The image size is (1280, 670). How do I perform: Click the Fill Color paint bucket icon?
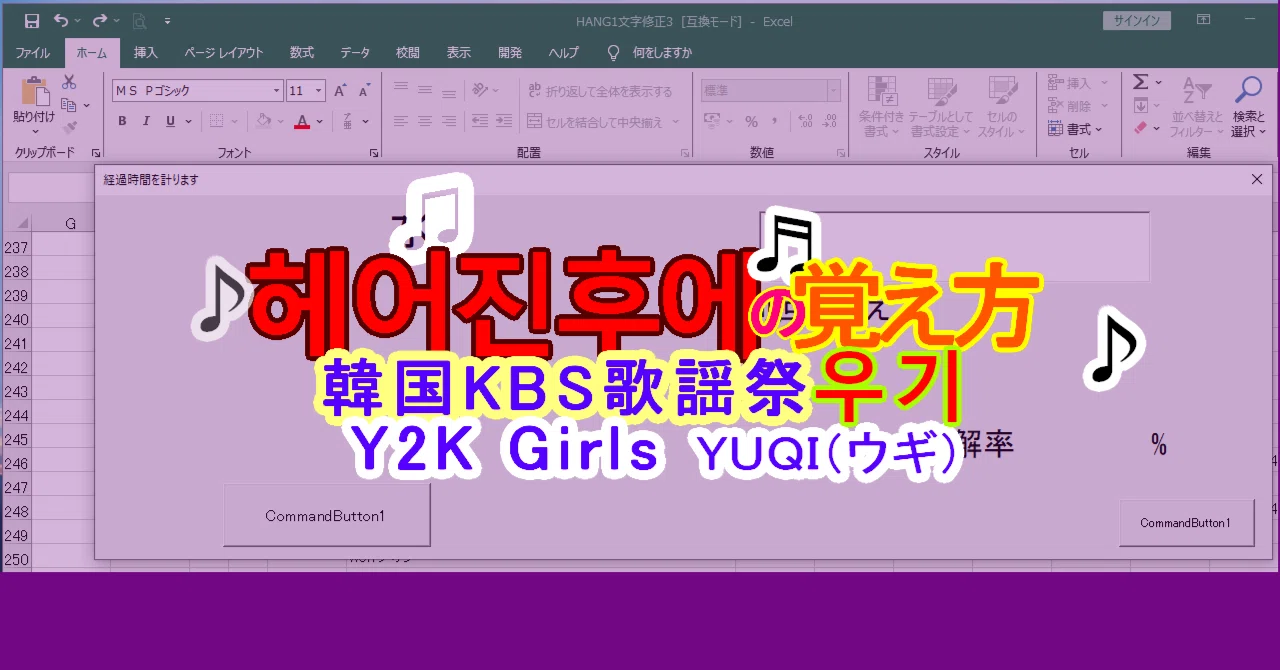(x=263, y=121)
